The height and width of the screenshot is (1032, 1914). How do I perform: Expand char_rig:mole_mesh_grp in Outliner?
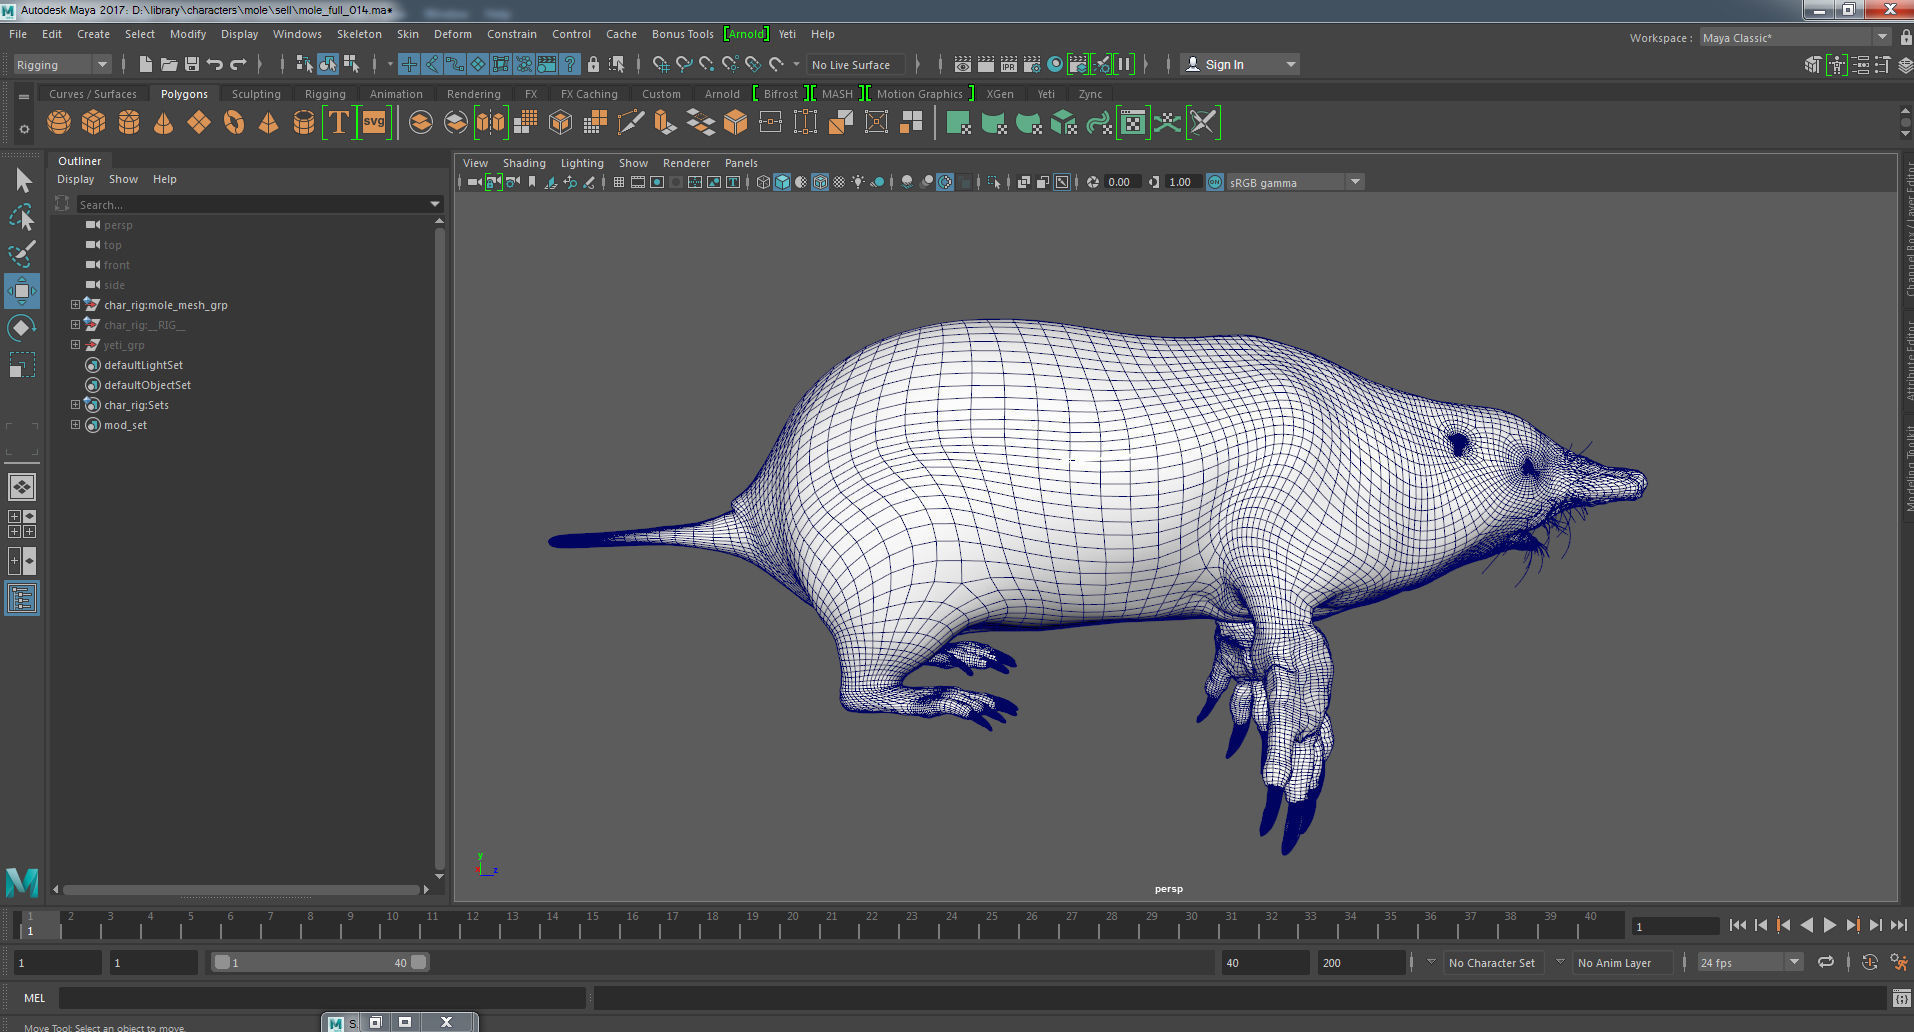click(x=75, y=305)
